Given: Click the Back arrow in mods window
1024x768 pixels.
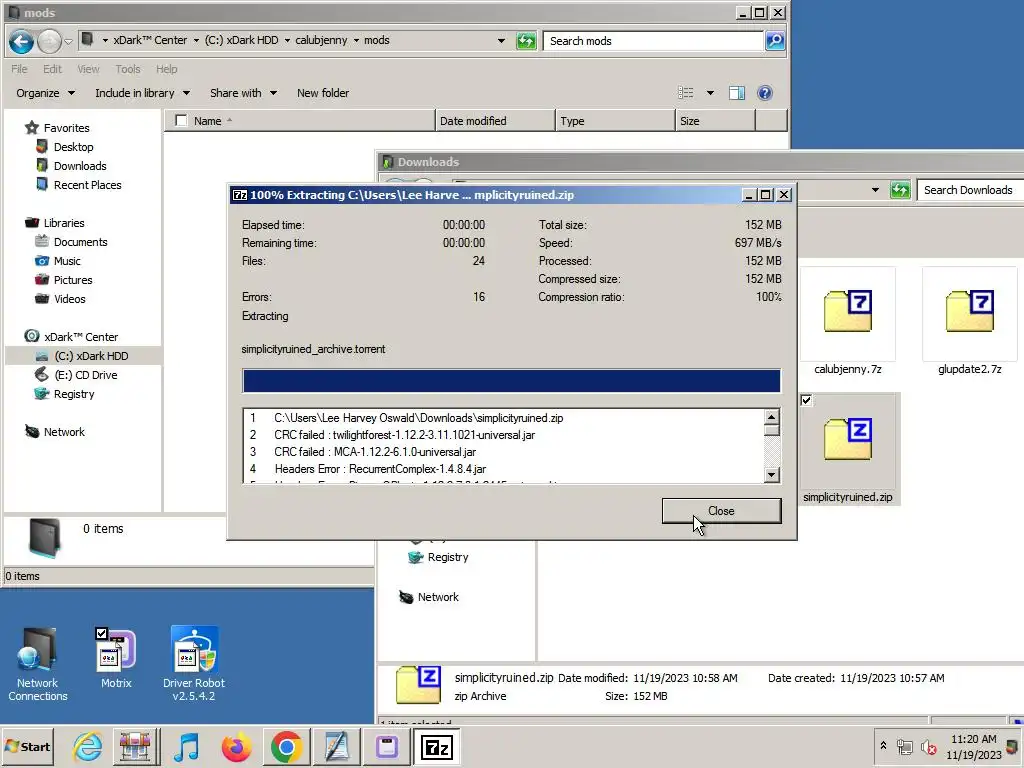Looking at the screenshot, I should [21, 42].
